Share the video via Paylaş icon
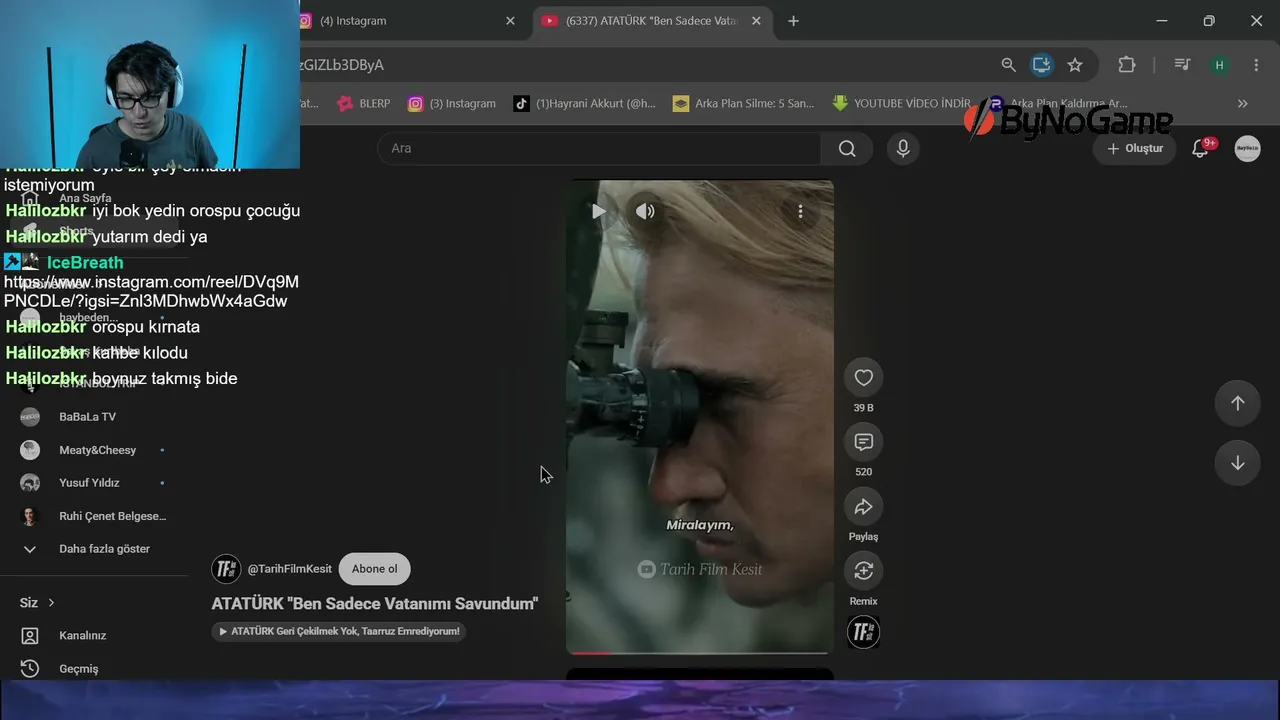The image size is (1280, 720). pos(863,507)
